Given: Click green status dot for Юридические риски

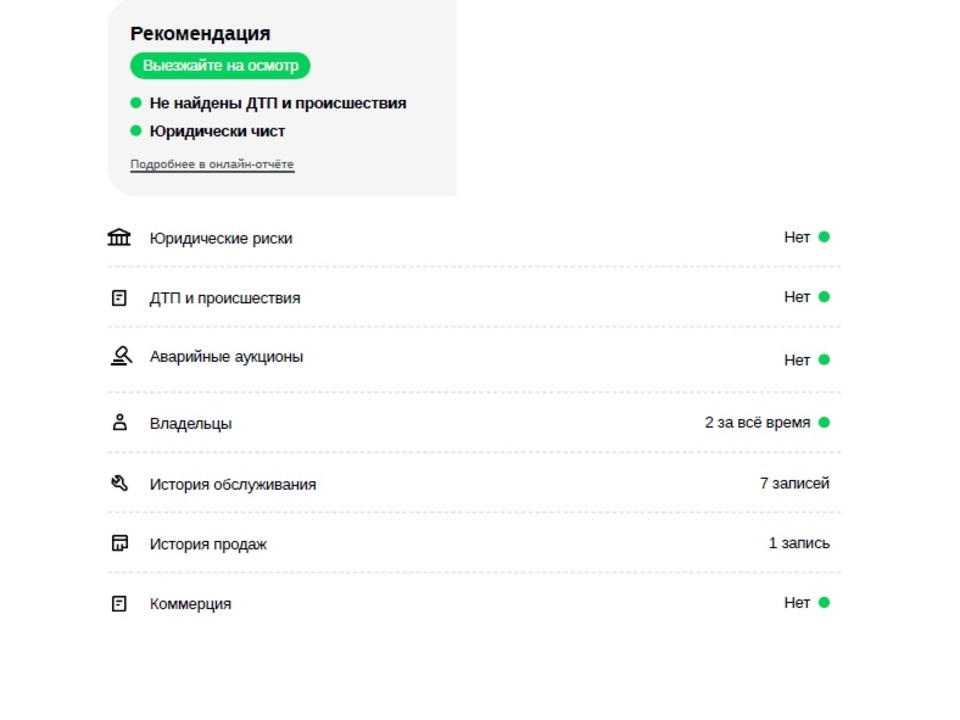Looking at the screenshot, I should pyautogui.click(x=824, y=237).
